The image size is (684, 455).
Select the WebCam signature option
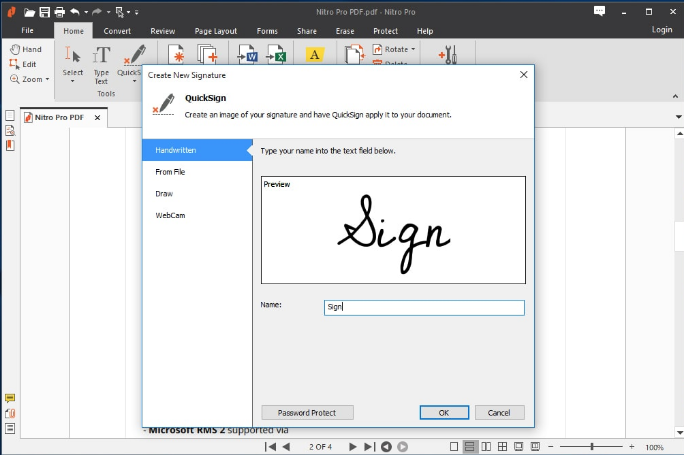pos(197,216)
